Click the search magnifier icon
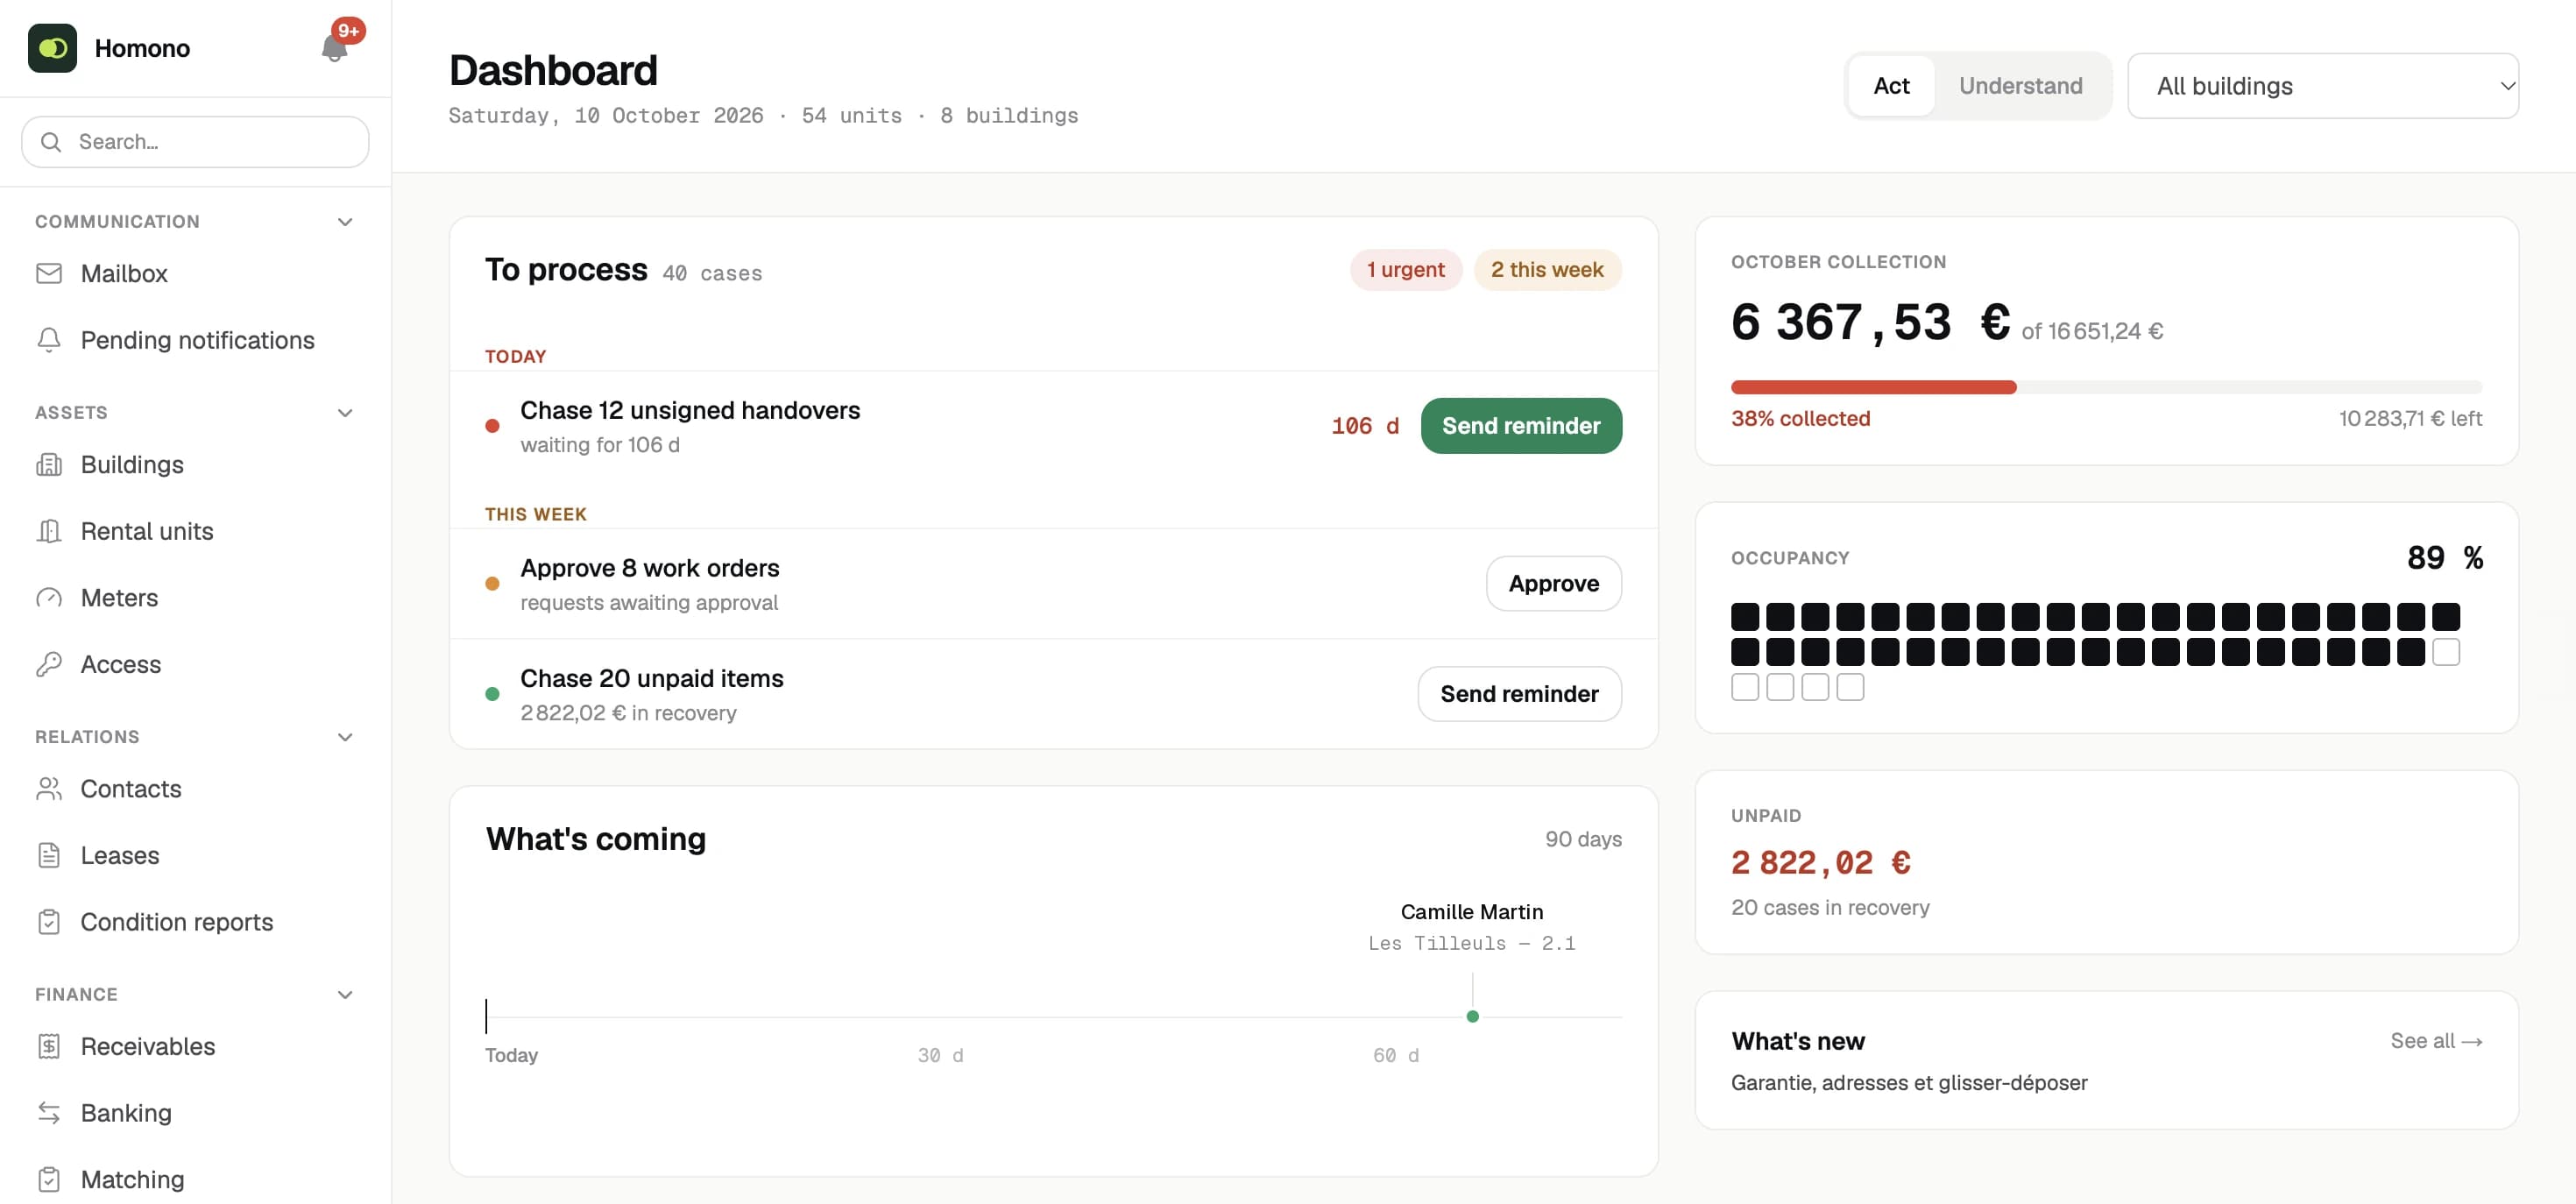 [x=51, y=142]
